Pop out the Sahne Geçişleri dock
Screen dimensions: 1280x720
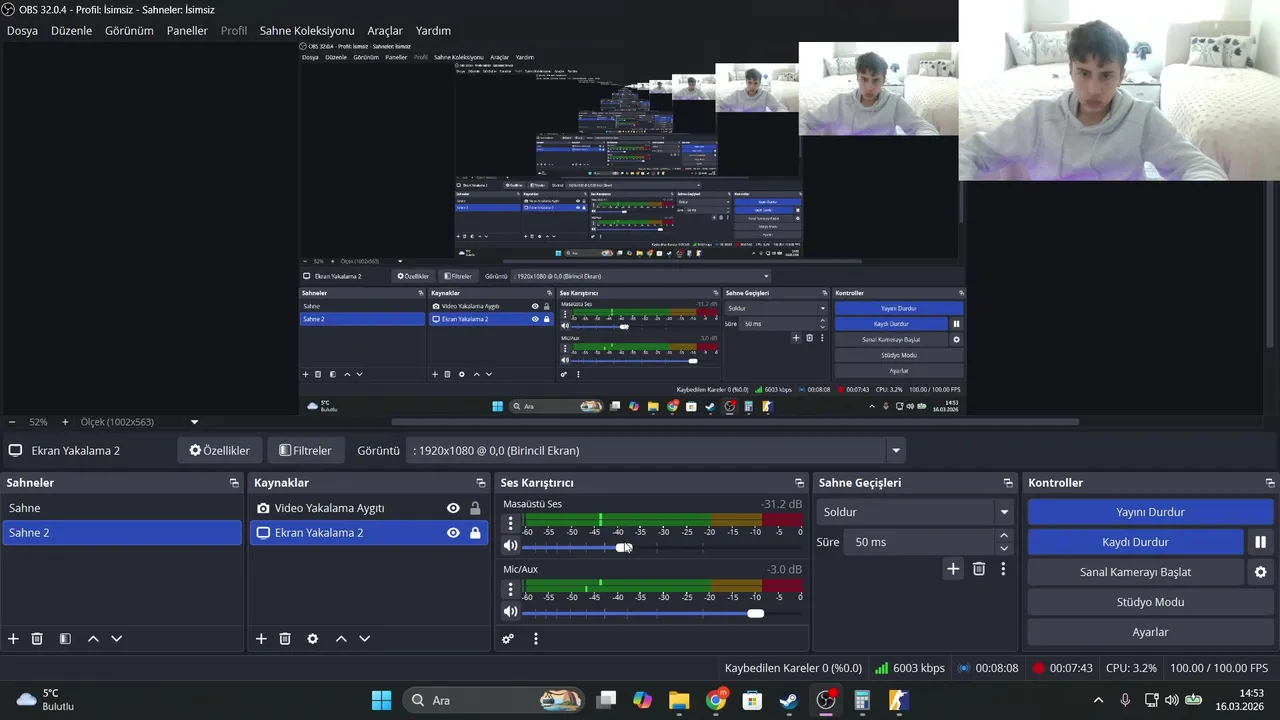tap(1008, 483)
